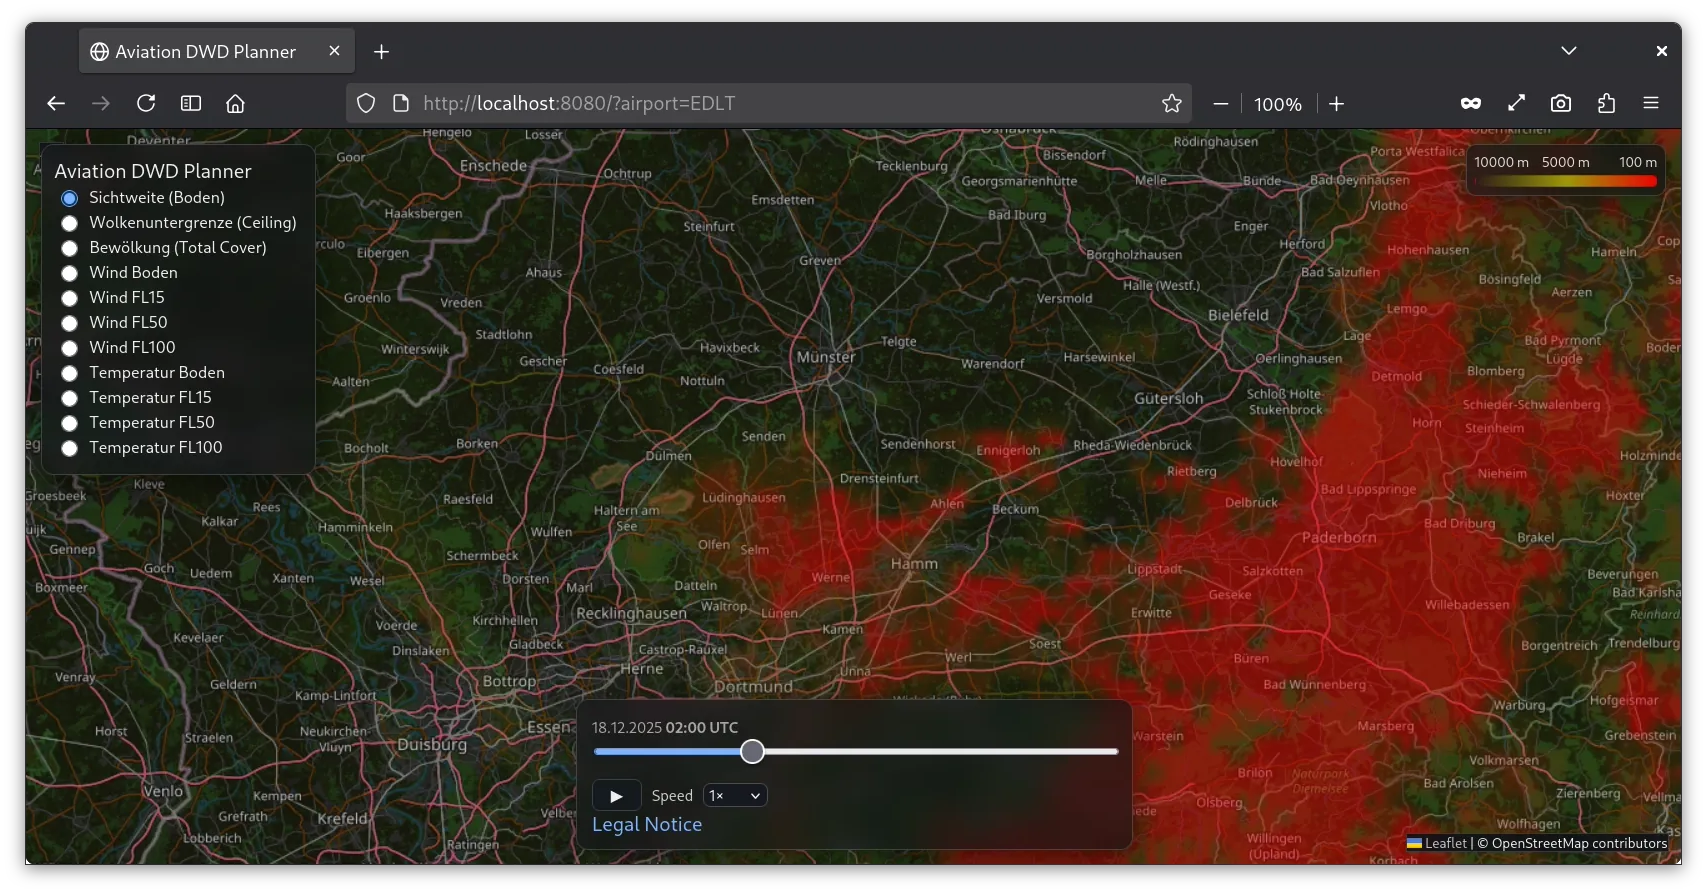Take a screenshot with camera icon
Screen dimensions: 1707x893
tap(1560, 104)
